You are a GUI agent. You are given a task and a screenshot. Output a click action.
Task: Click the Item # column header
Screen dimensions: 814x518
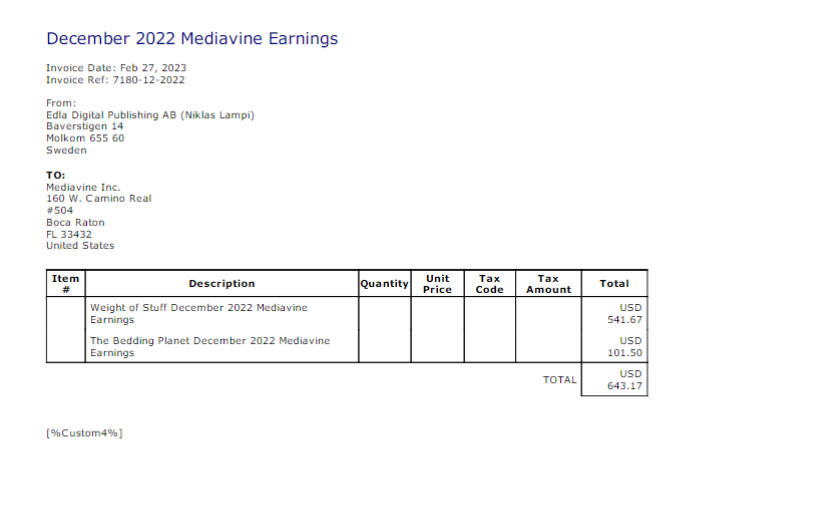(65, 283)
